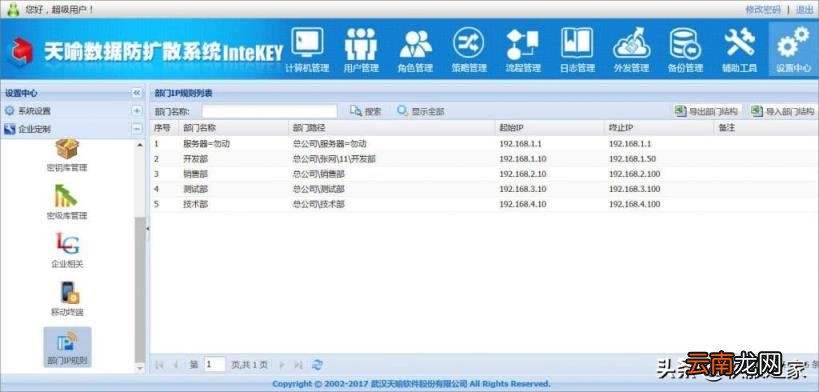Click end IP 192.168.2.100 cell
Screen dimensions: 819x392
(634, 174)
